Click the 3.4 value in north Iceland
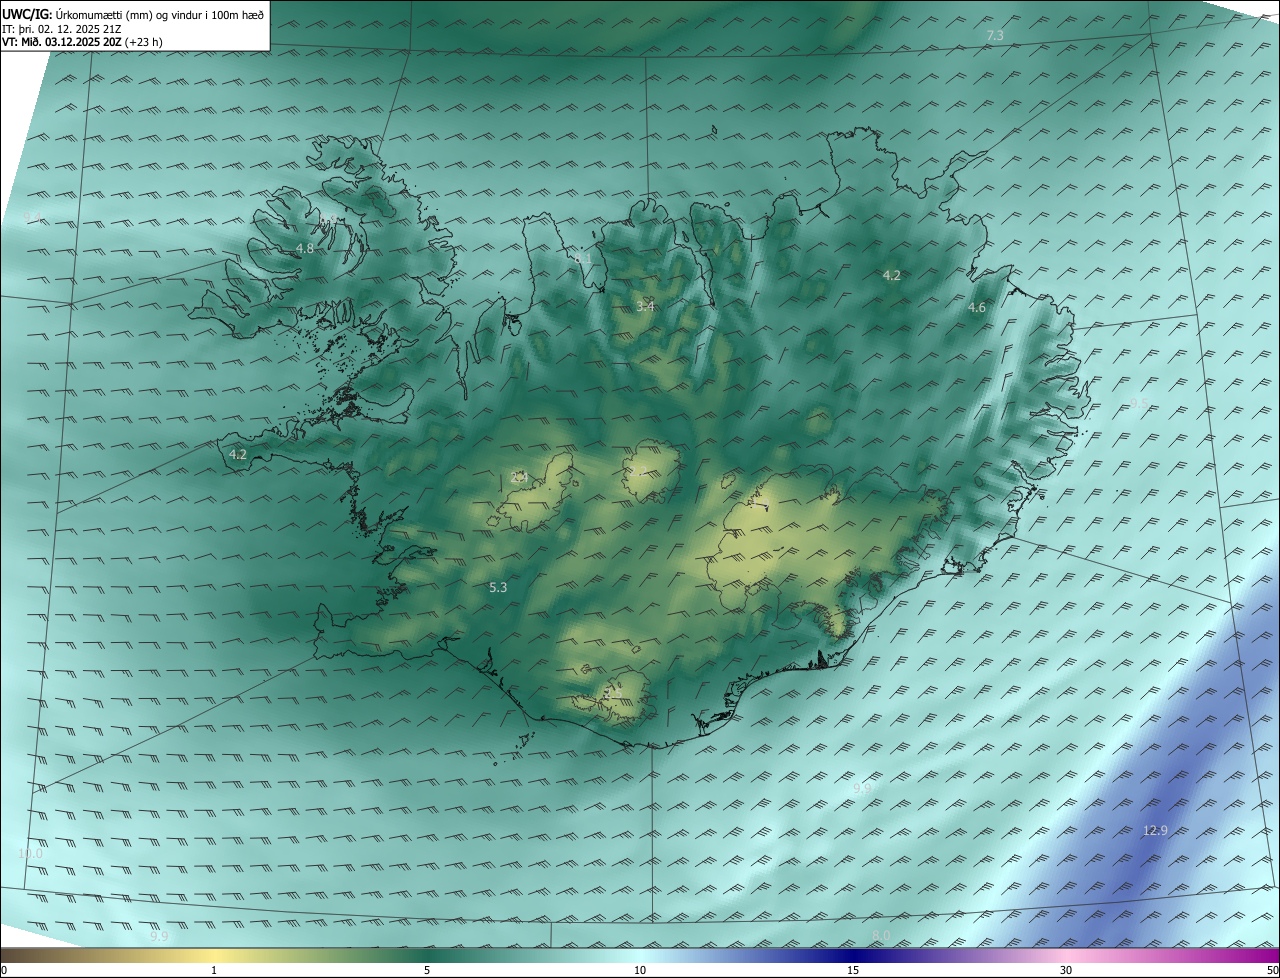This screenshot has width=1280, height=978. coord(645,306)
